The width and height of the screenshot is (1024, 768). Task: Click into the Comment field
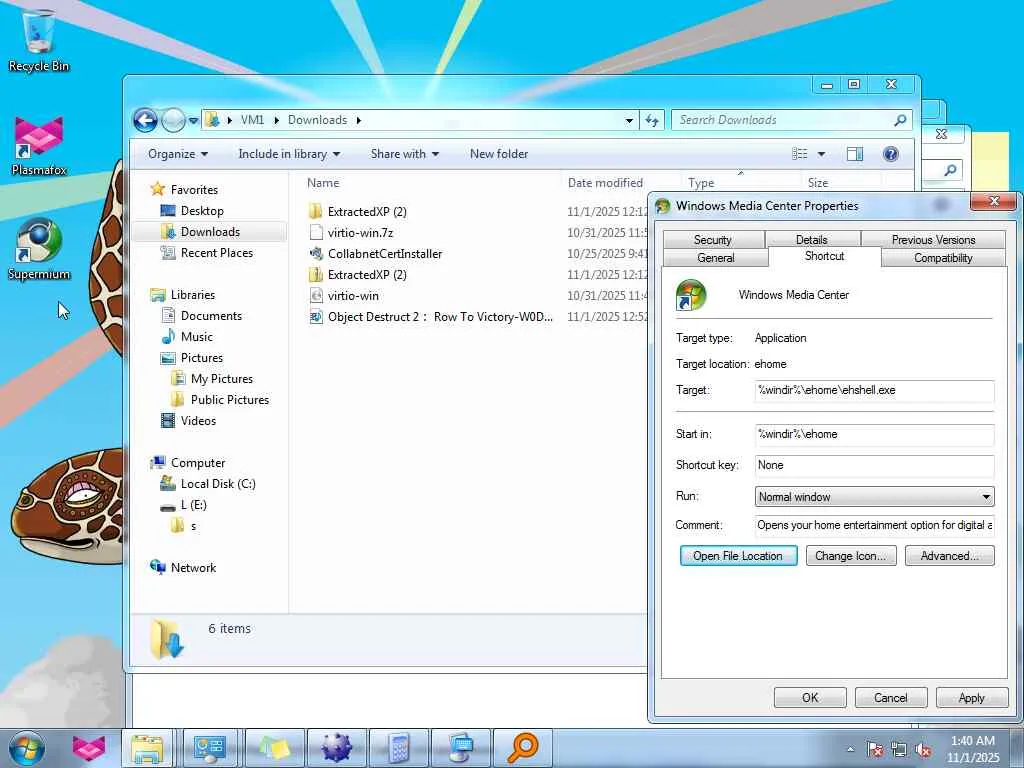point(874,525)
